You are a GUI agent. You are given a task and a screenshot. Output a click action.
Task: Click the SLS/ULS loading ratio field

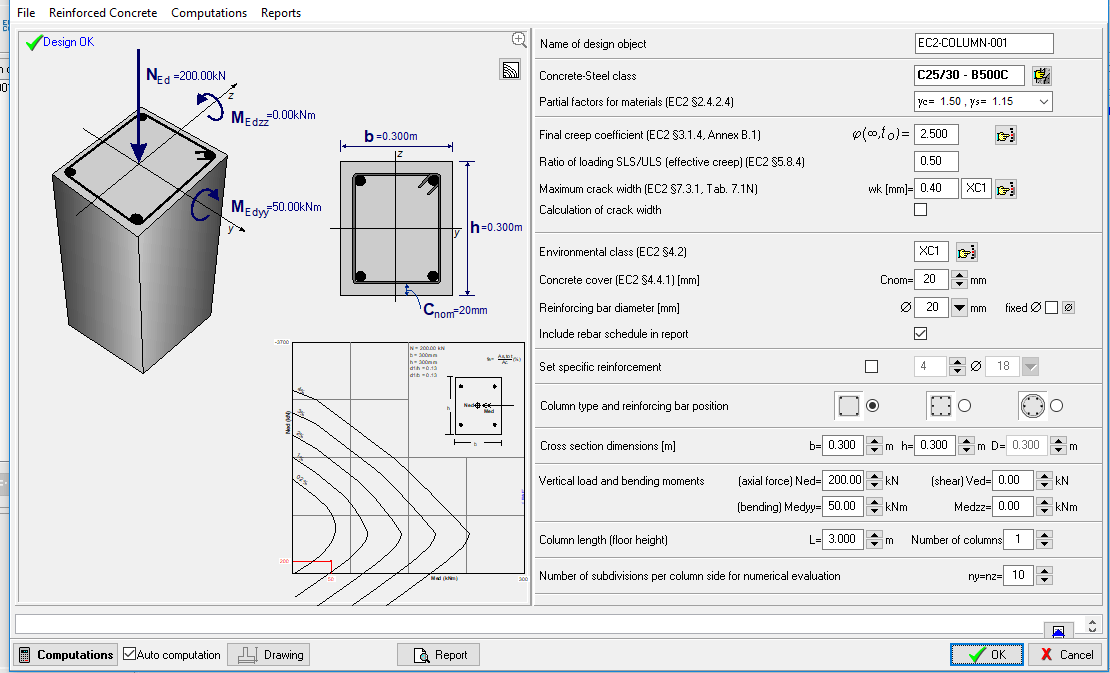pos(937,161)
